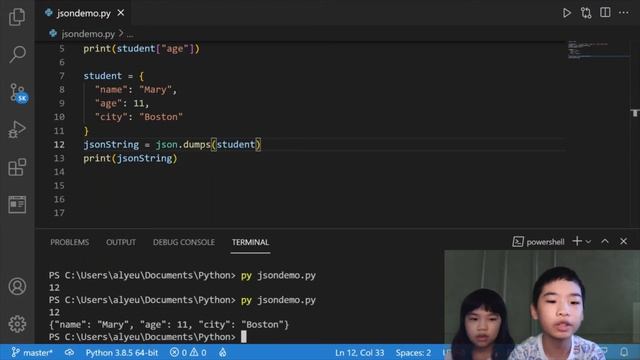The width and height of the screenshot is (640, 360).
Task: Open the Extensions view
Action: coord(17,167)
